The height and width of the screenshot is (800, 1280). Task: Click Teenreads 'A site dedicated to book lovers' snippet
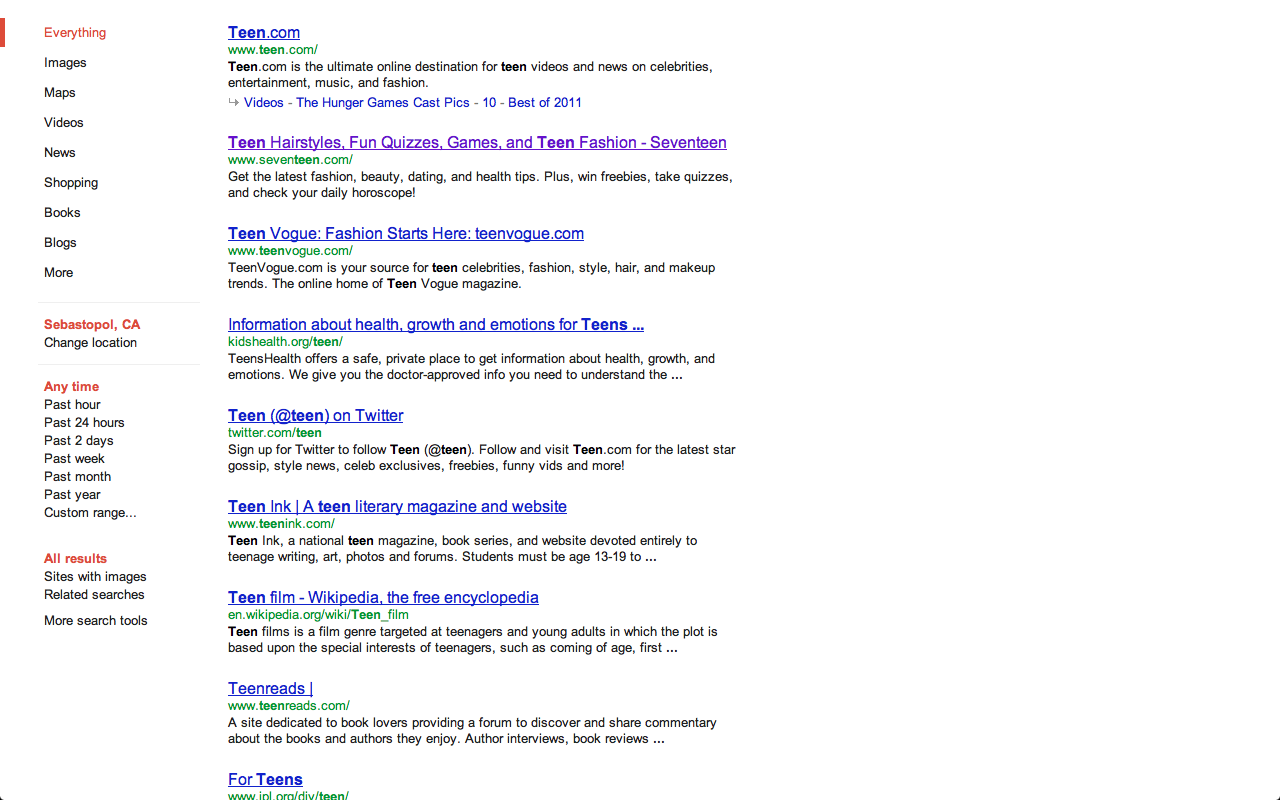coord(472,731)
